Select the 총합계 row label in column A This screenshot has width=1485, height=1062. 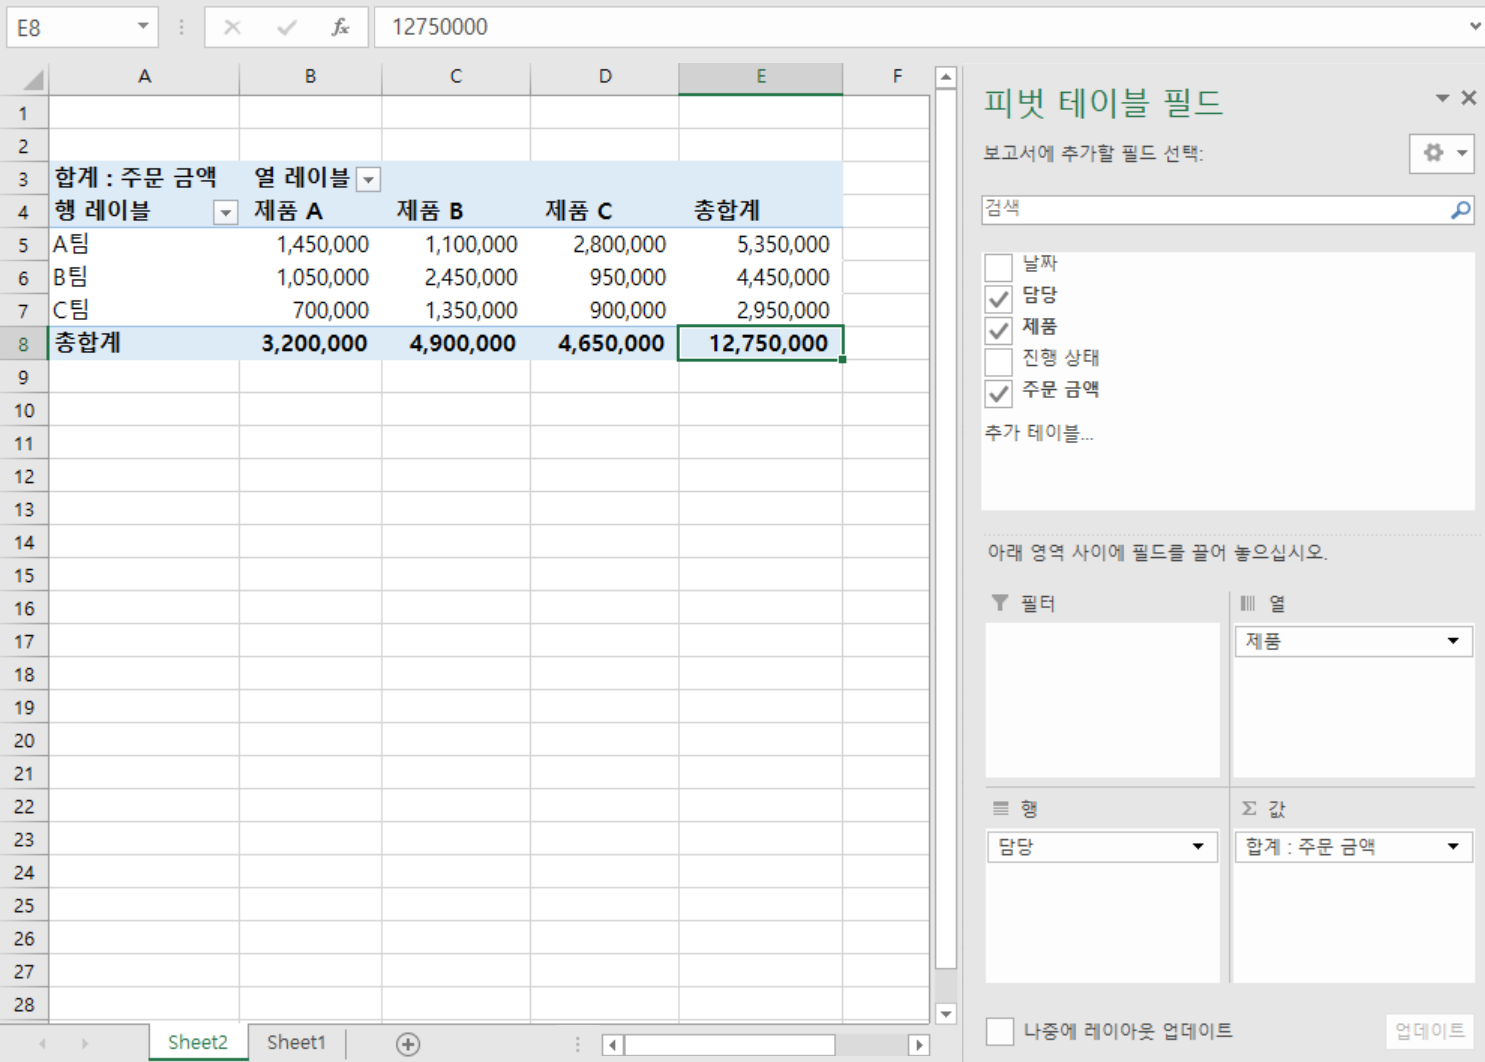coord(144,344)
